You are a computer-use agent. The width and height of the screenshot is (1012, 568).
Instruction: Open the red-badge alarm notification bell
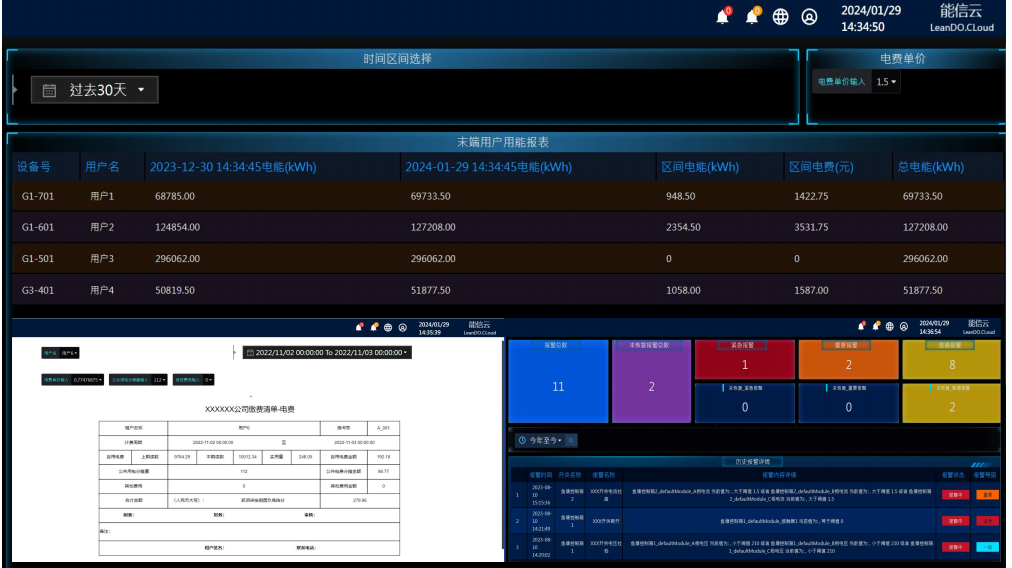click(723, 17)
